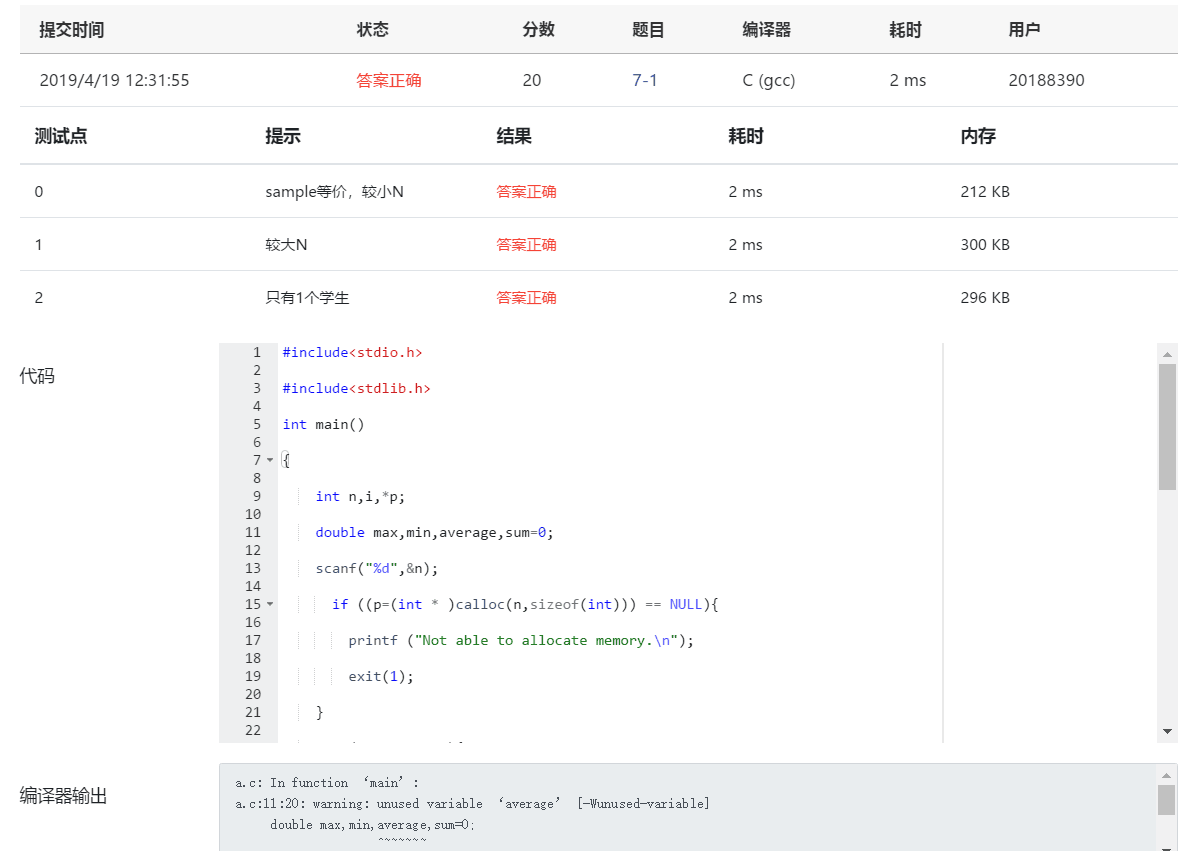The width and height of the screenshot is (1198, 851).
Task: Click the unused variable warning line
Action: [x=472, y=803]
